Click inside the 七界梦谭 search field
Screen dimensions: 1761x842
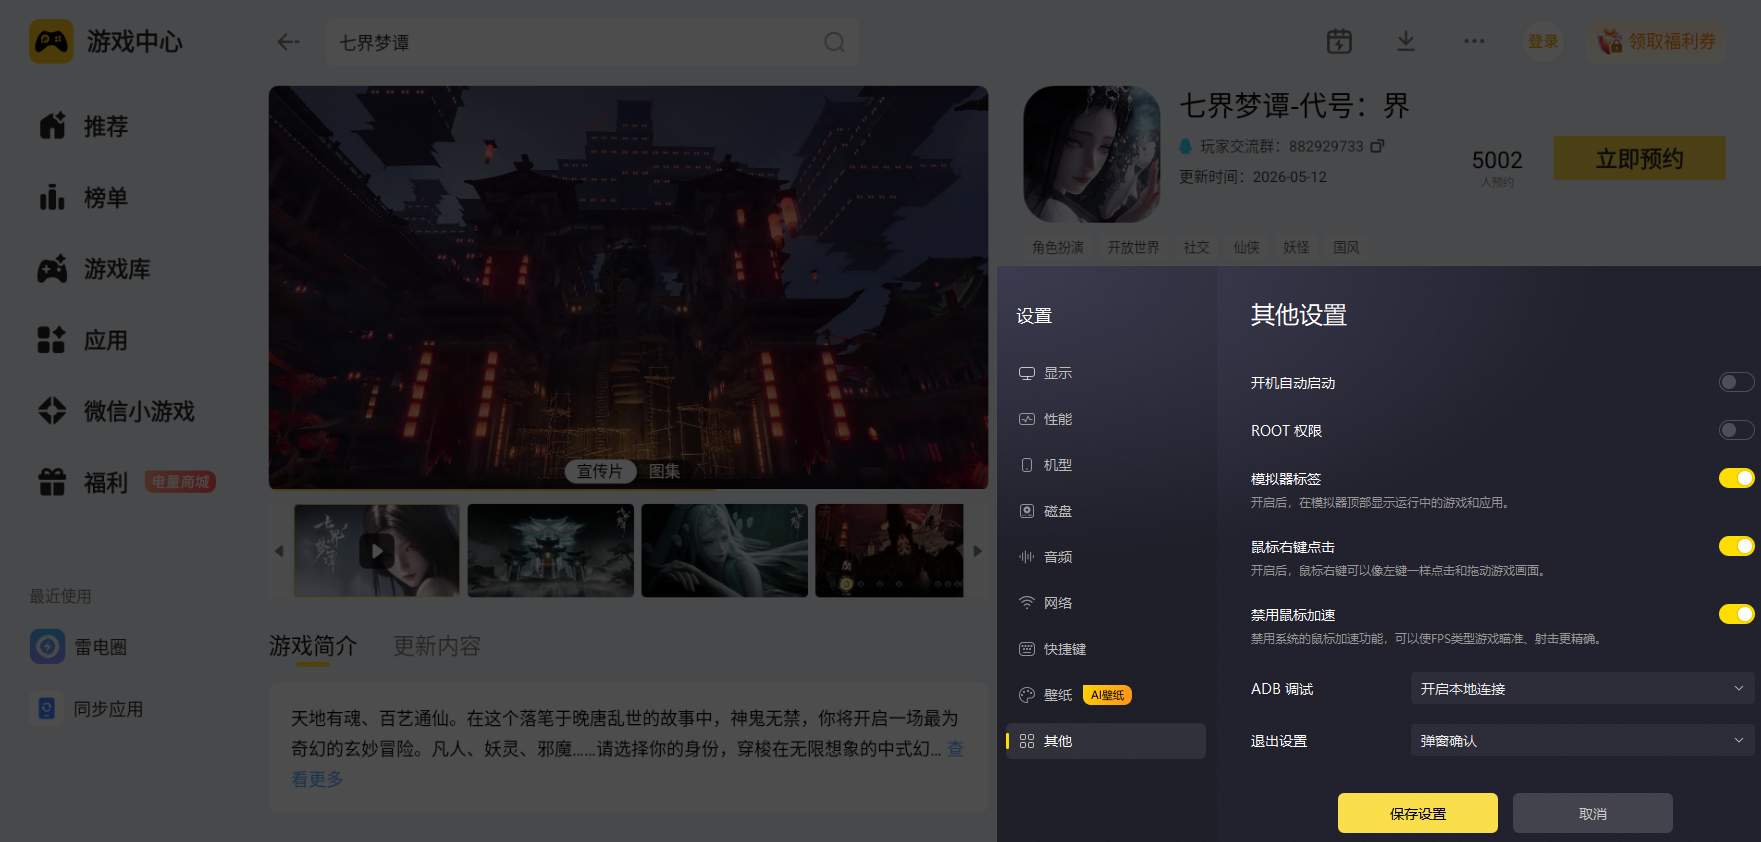pyautogui.click(x=592, y=42)
